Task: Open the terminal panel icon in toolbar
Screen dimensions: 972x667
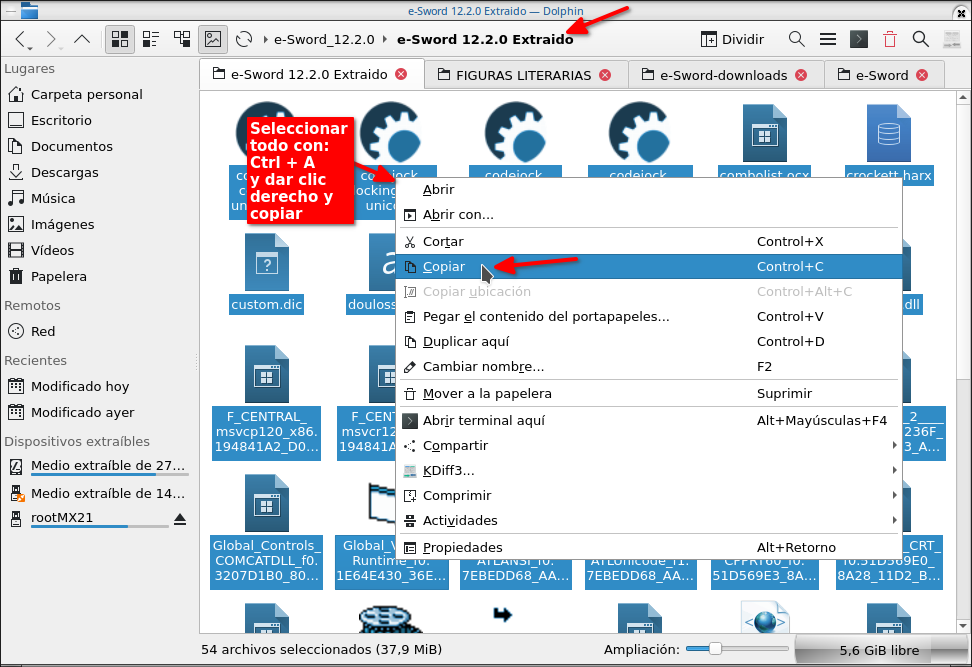Action: pyautogui.click(x=859, y=40)
